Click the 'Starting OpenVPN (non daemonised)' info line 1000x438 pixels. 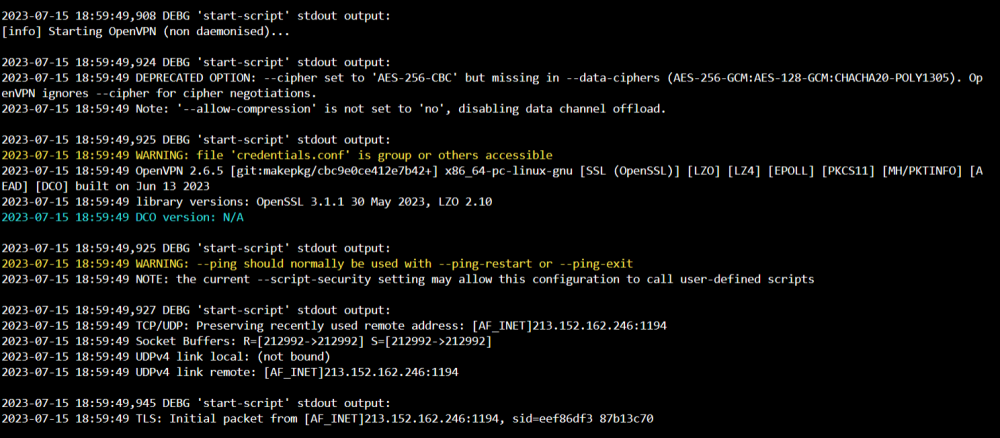coord(146,31)
